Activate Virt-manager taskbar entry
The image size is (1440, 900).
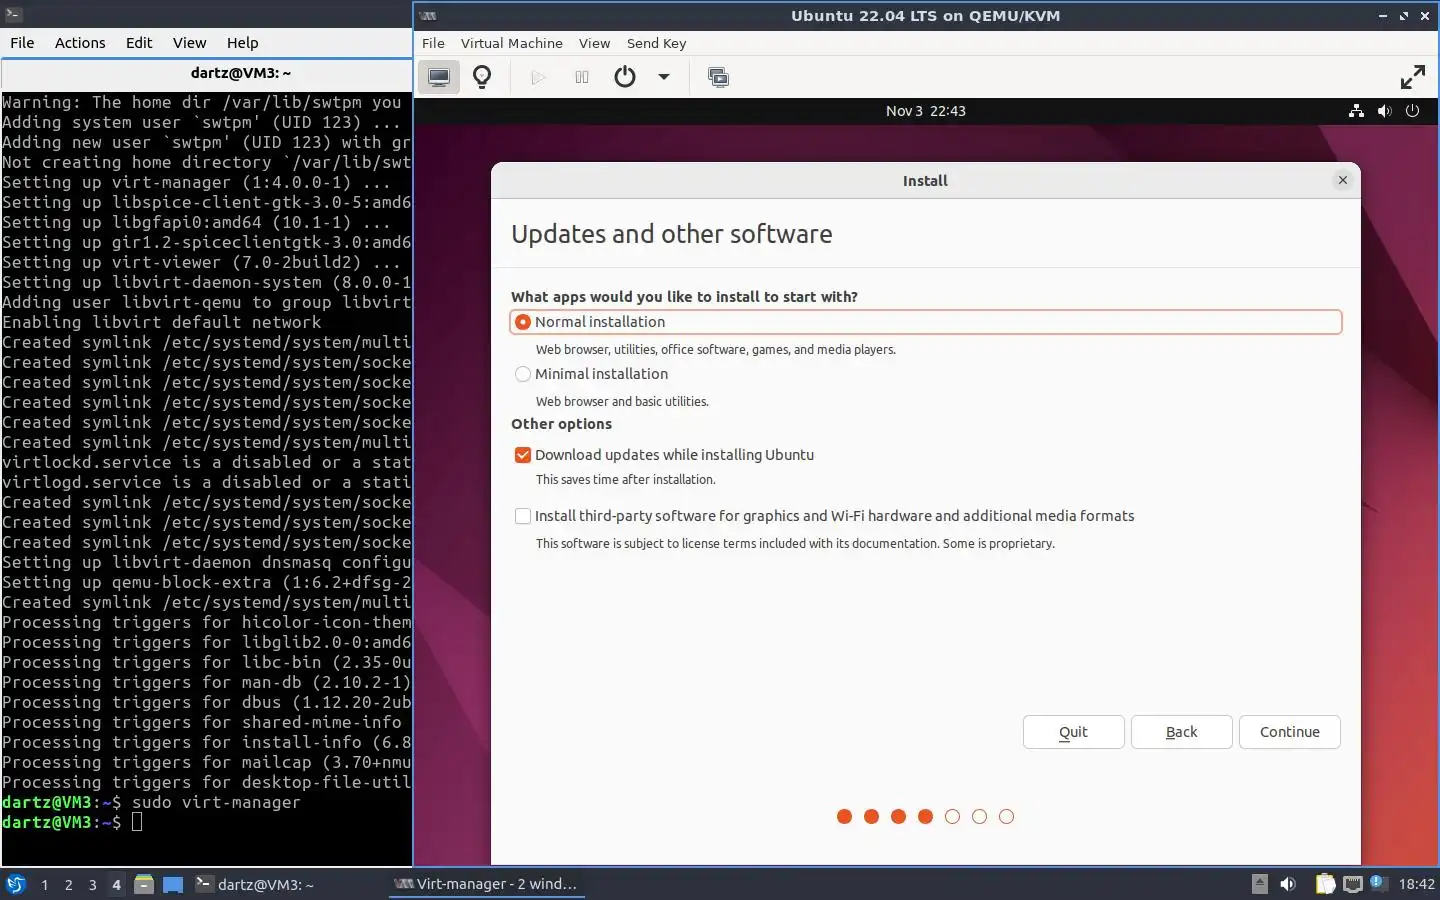click(486, 884)
